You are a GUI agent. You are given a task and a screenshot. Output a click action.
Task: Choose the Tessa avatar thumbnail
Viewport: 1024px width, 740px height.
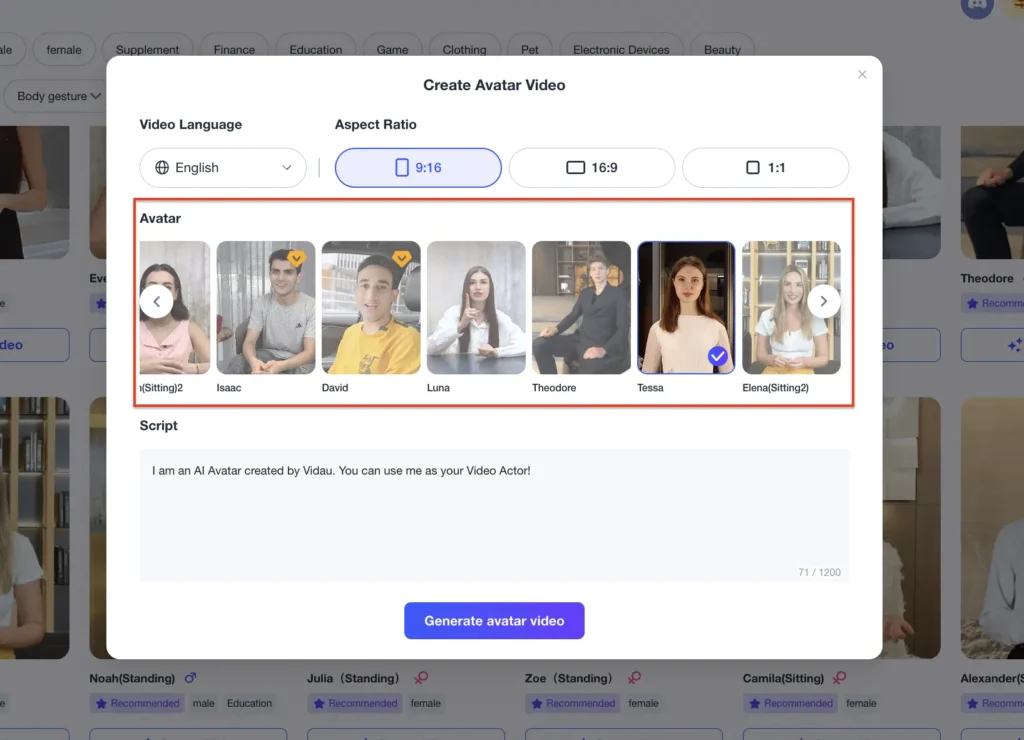686,308
